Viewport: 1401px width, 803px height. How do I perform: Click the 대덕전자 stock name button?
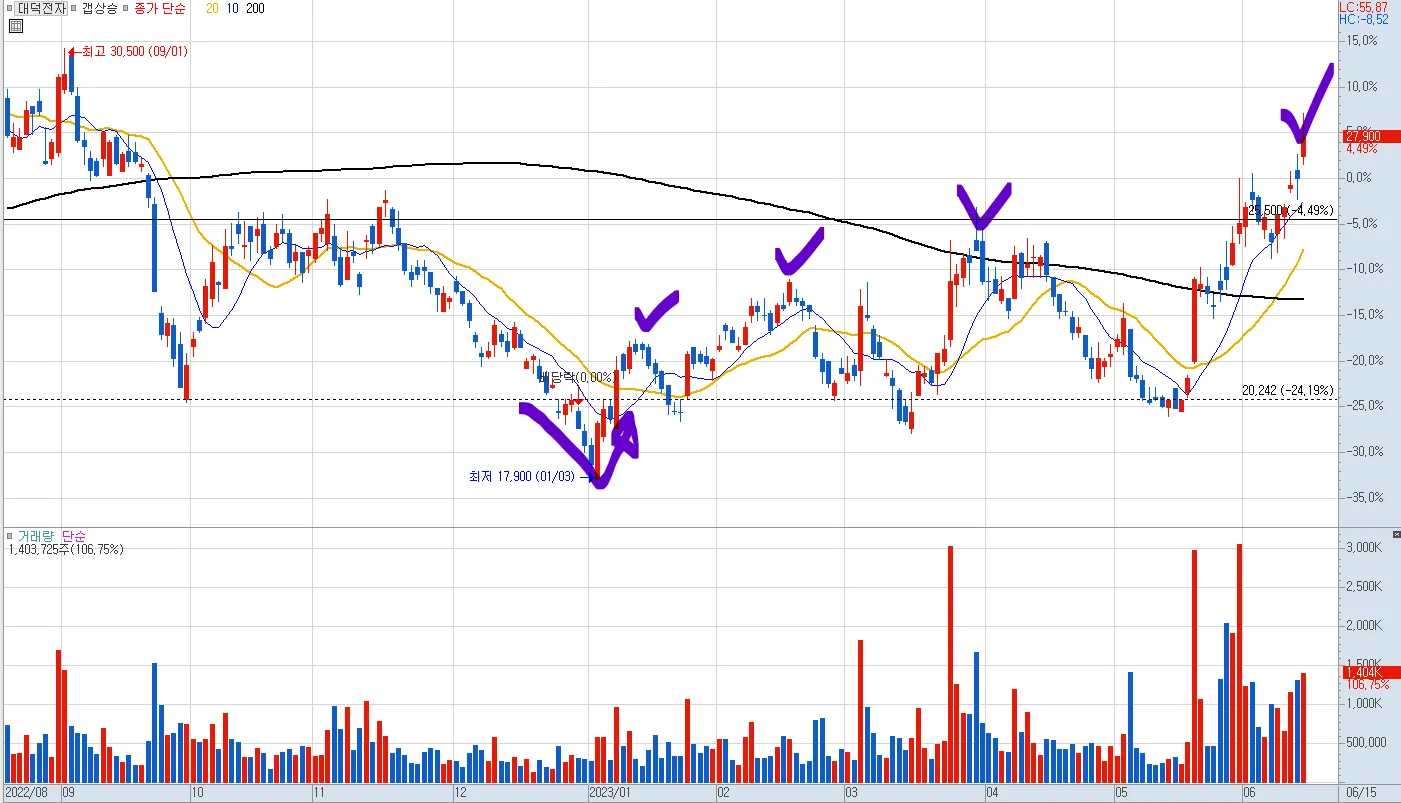pyautogui.click(x=41, y=8)
